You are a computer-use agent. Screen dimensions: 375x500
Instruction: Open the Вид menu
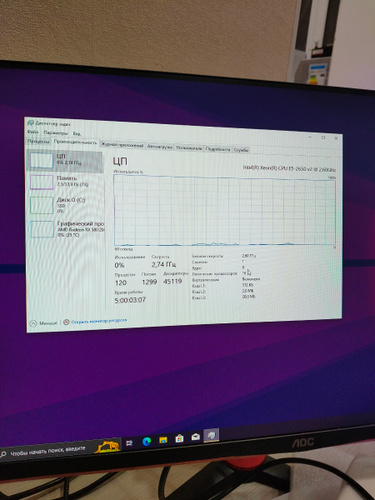[x=77, y=134]
